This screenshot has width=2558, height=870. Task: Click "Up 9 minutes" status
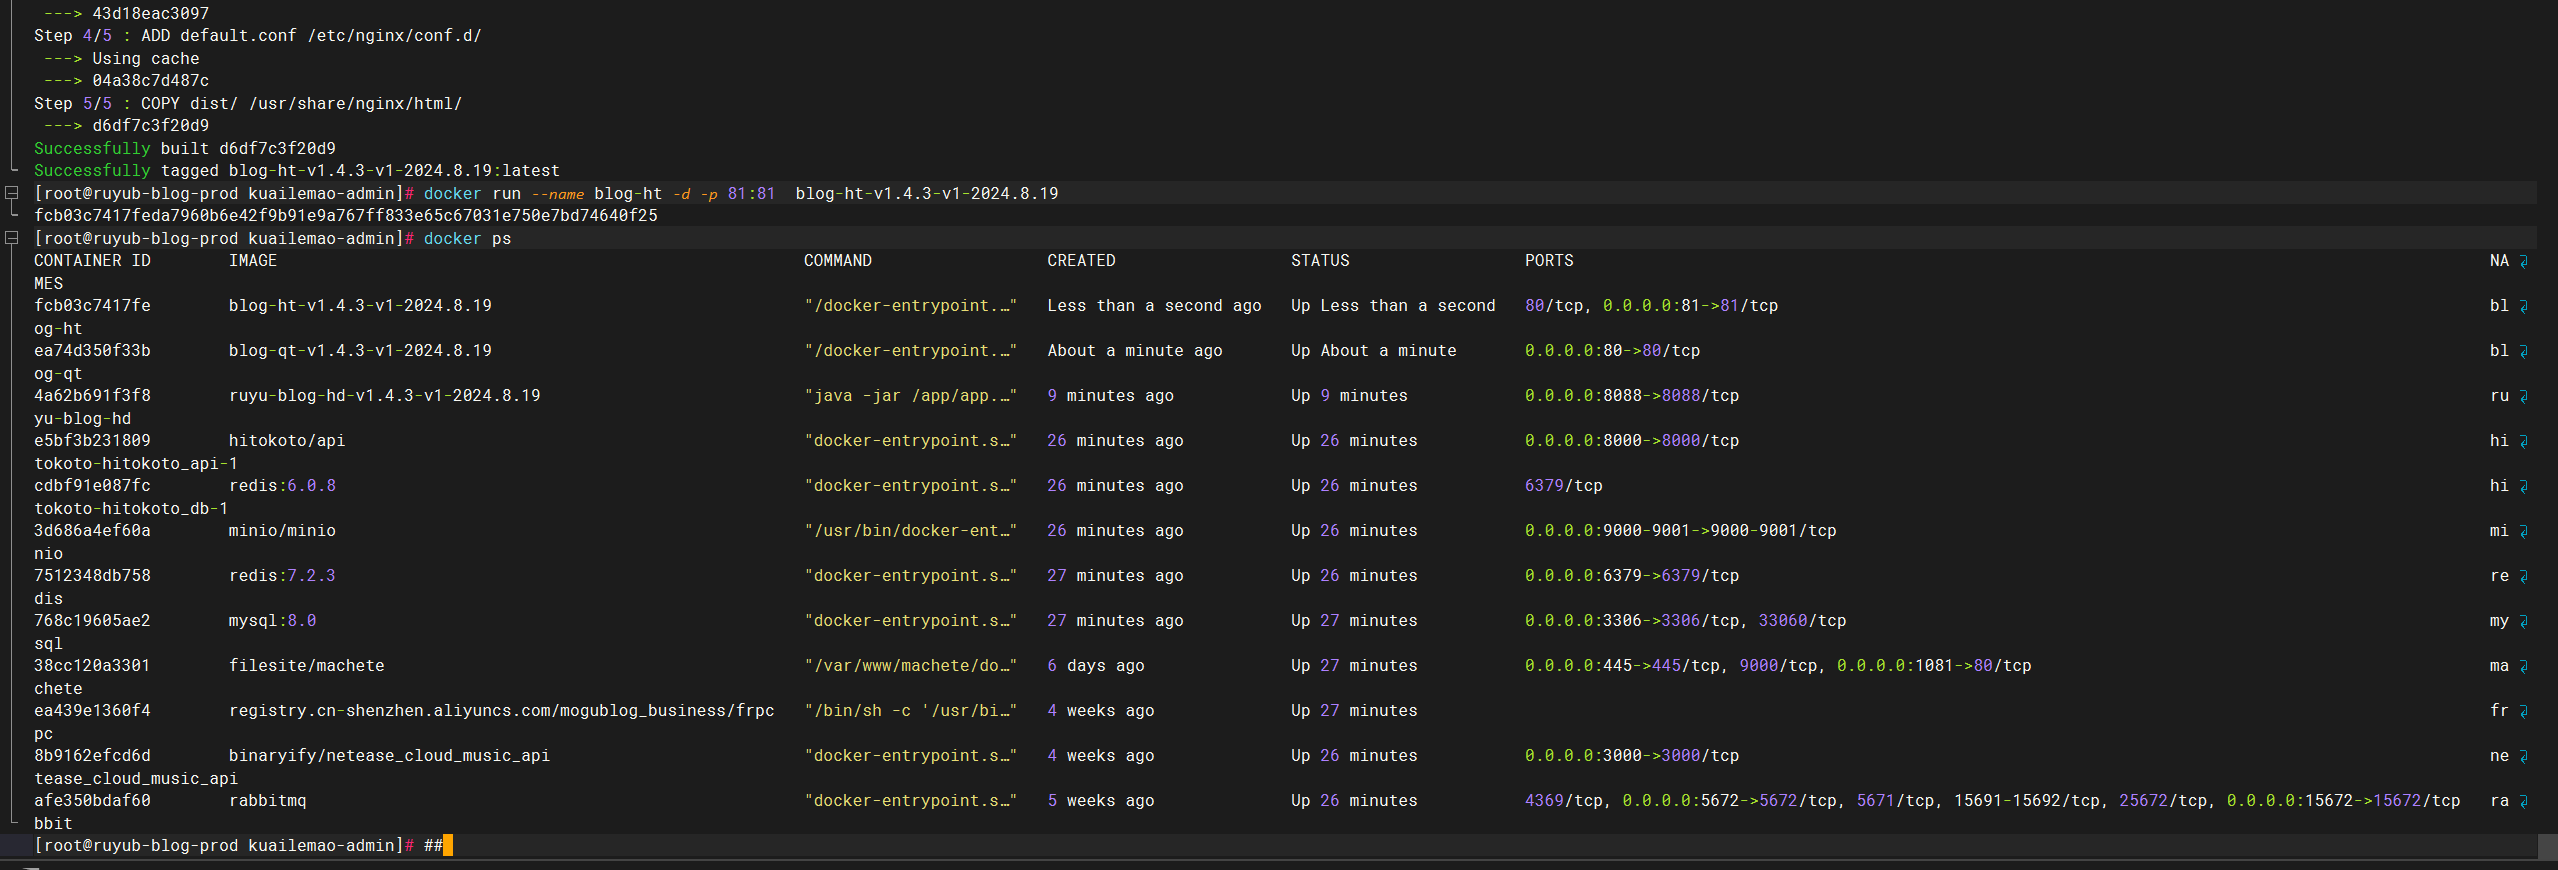[1349, 396]
